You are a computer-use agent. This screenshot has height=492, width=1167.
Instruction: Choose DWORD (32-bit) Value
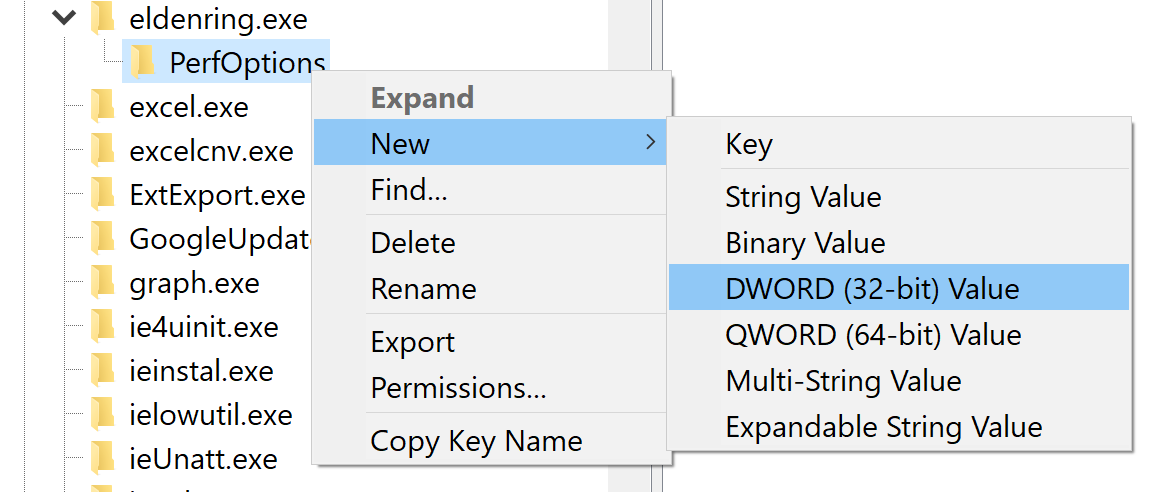872,289
